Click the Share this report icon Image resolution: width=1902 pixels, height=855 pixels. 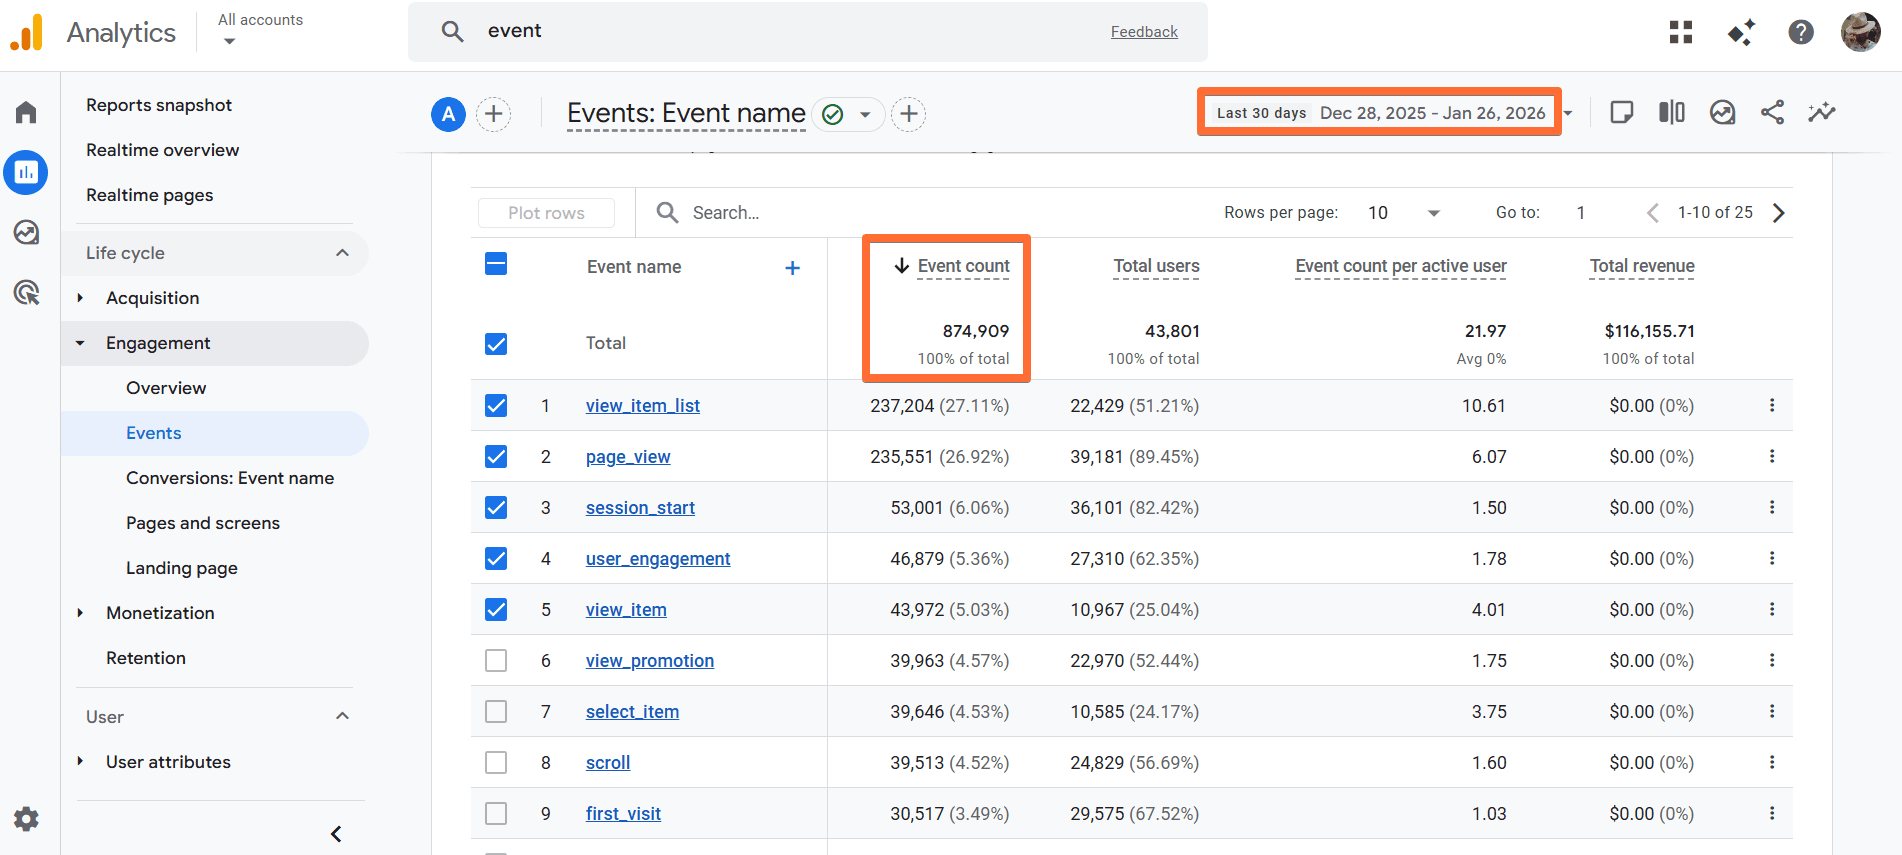pos(1772,113)
